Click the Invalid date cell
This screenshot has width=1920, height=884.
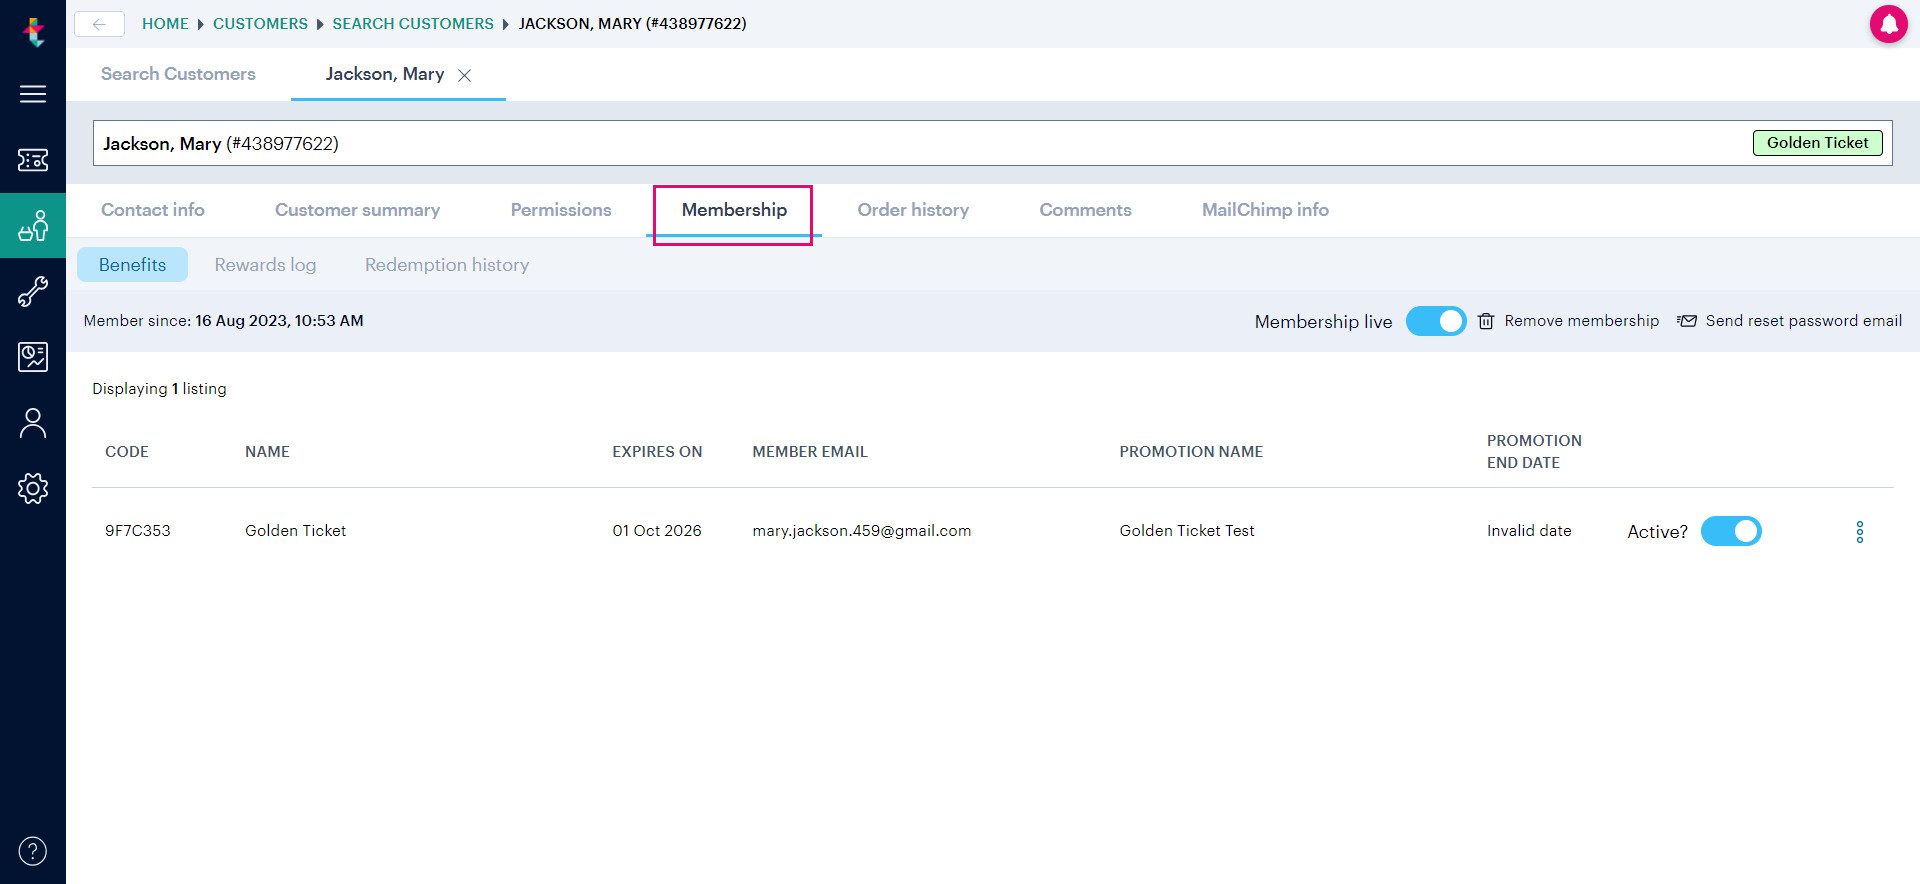tap(1529, 531)
